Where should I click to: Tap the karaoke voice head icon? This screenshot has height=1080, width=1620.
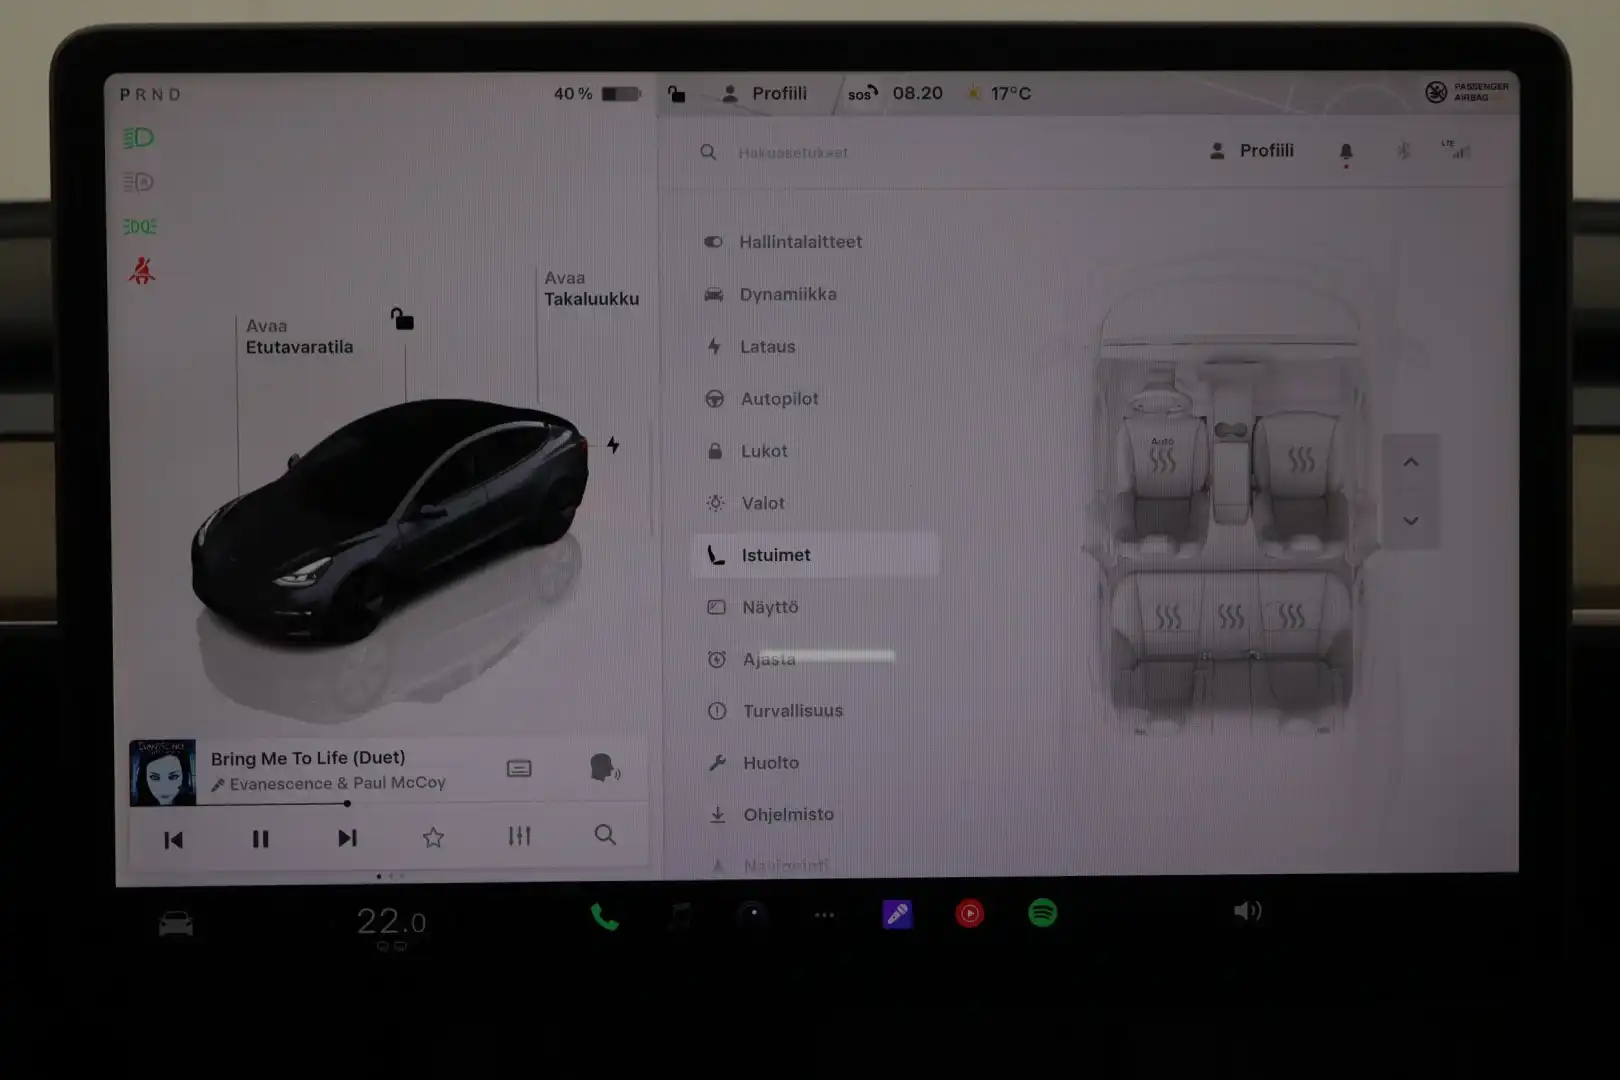point(604,768)
